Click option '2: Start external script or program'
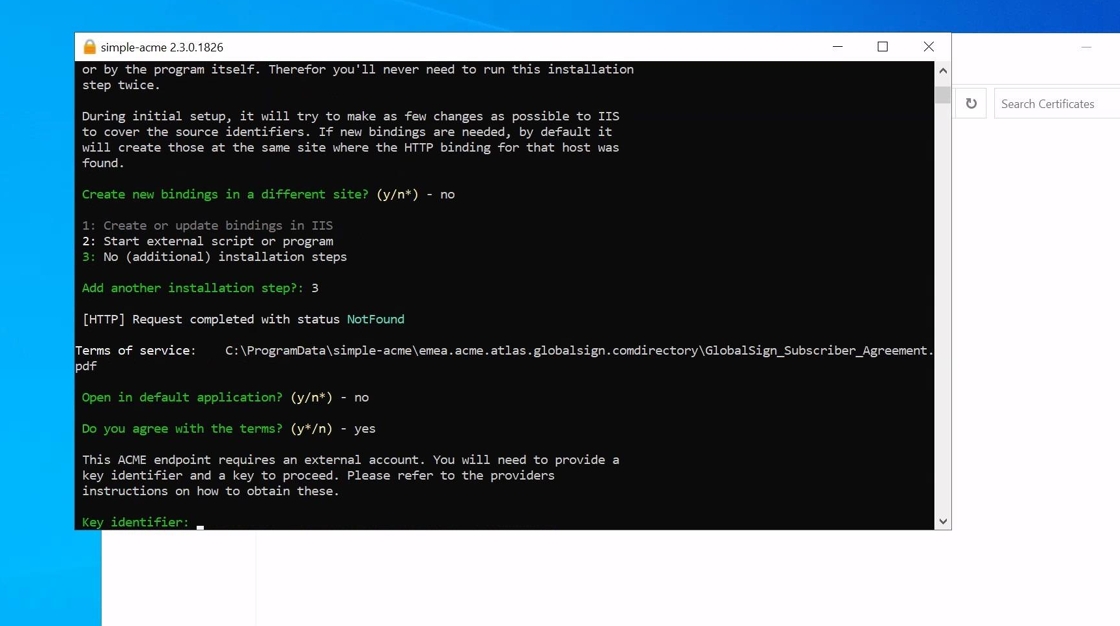The width and height of the screenshot is (1120, 626). pos(207,241)
